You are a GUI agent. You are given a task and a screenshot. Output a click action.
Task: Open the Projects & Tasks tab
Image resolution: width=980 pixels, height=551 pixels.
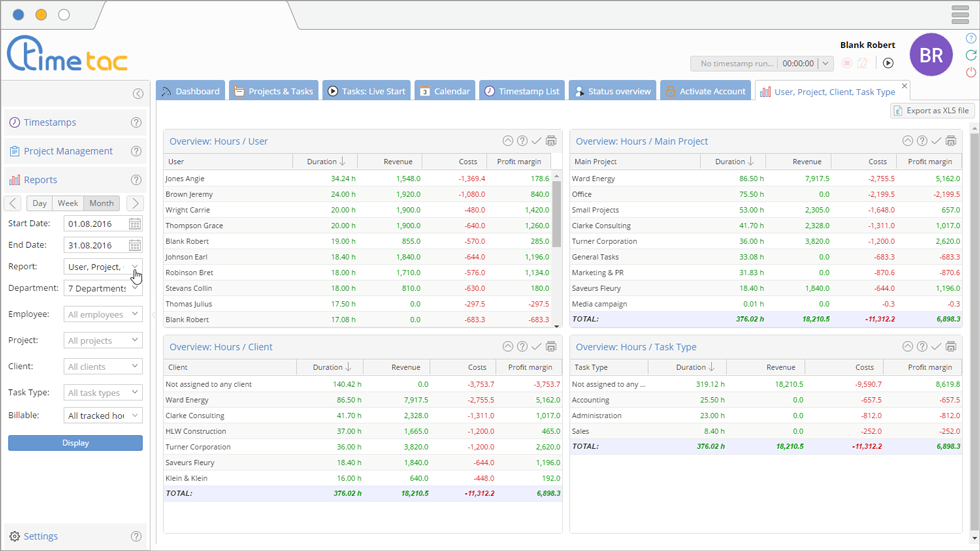(x=274, y=91)
